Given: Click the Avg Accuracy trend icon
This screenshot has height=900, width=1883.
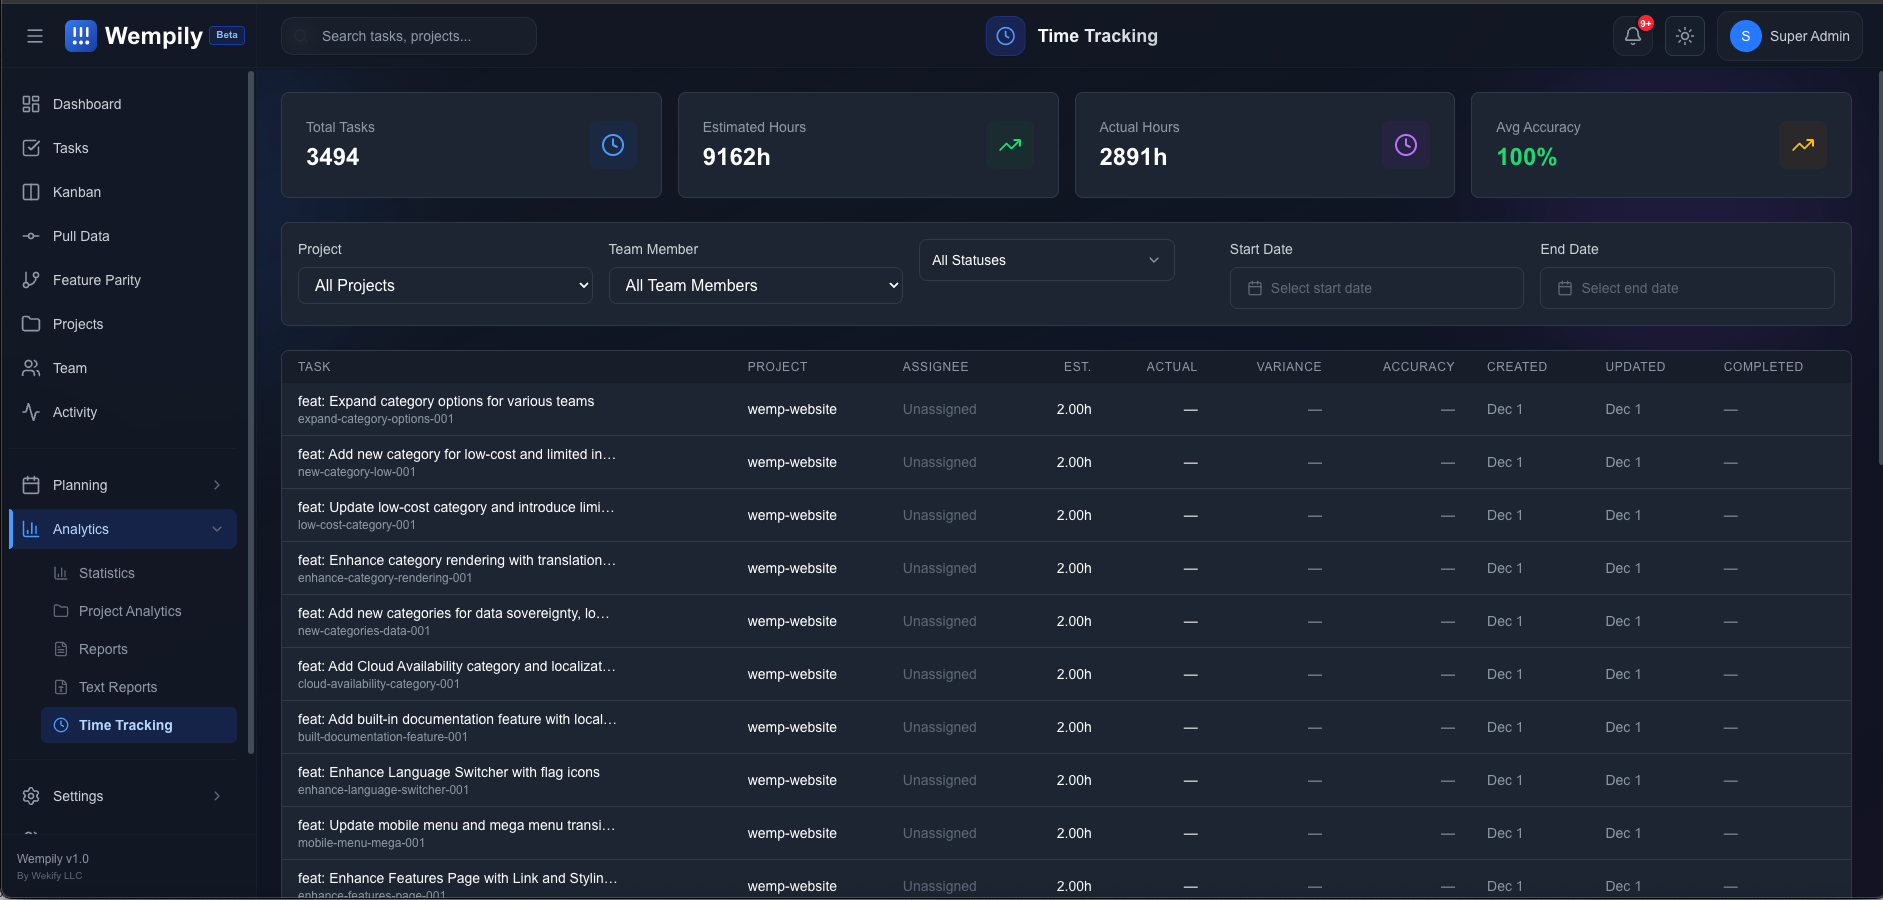Looking at the screenshot, I should click(1802, 145).
